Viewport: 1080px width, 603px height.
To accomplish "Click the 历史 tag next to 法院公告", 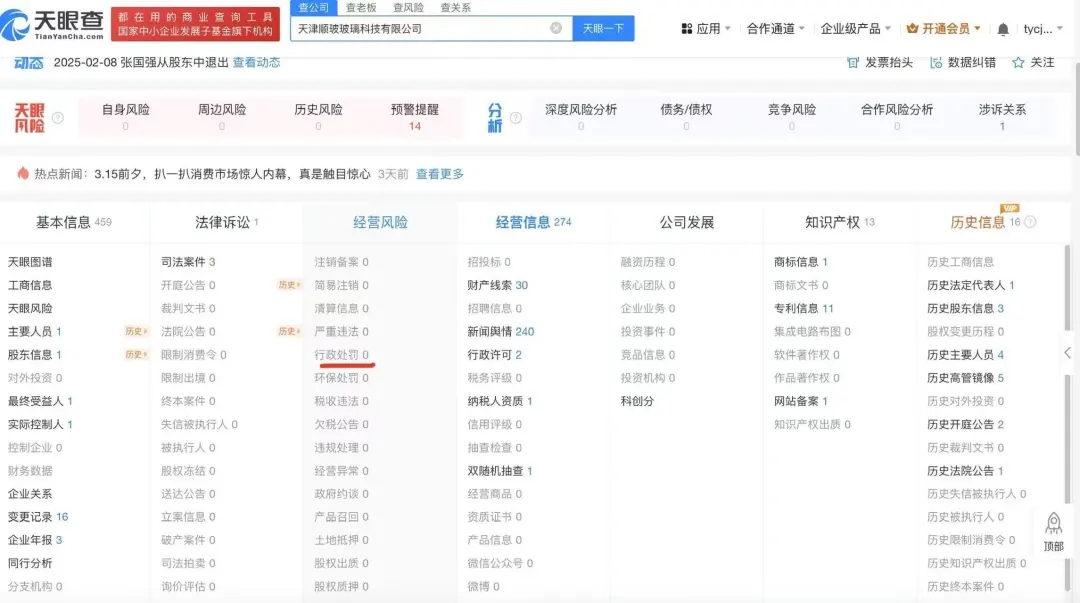I will pyautogui.click(x=289, y=331).
